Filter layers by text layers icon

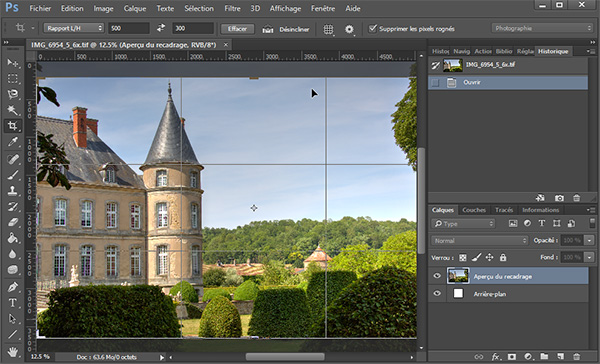click(x=542, y=224)
